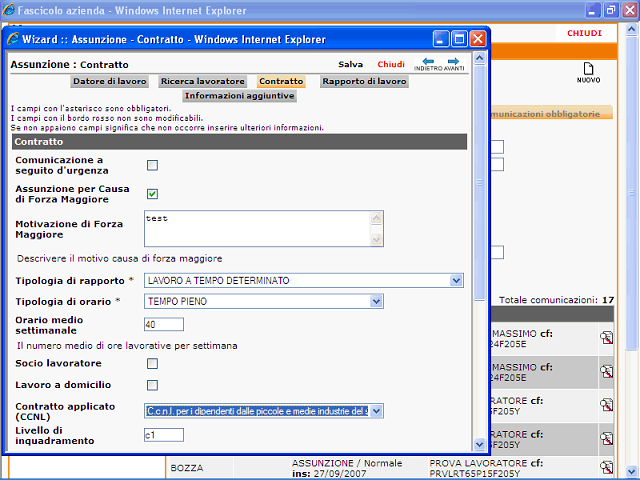Go back with the INDIETRO arrow

[x=428, y=64]
